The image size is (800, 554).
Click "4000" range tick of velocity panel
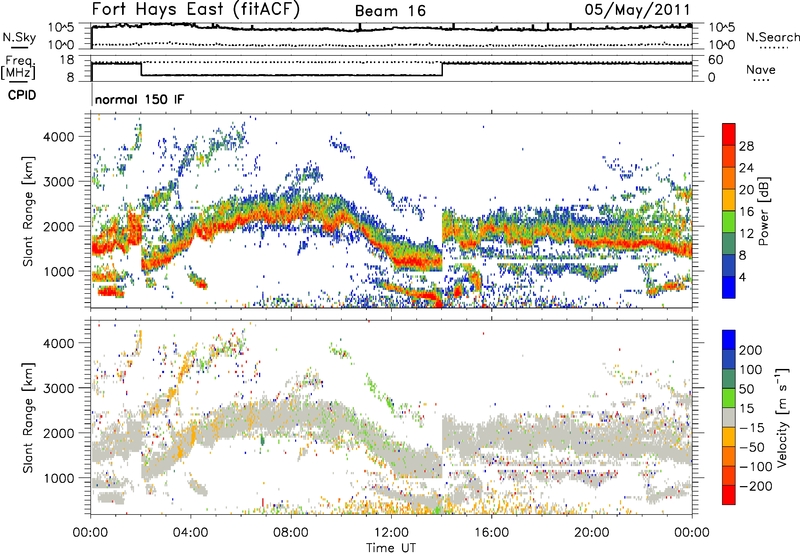(58, 343)
